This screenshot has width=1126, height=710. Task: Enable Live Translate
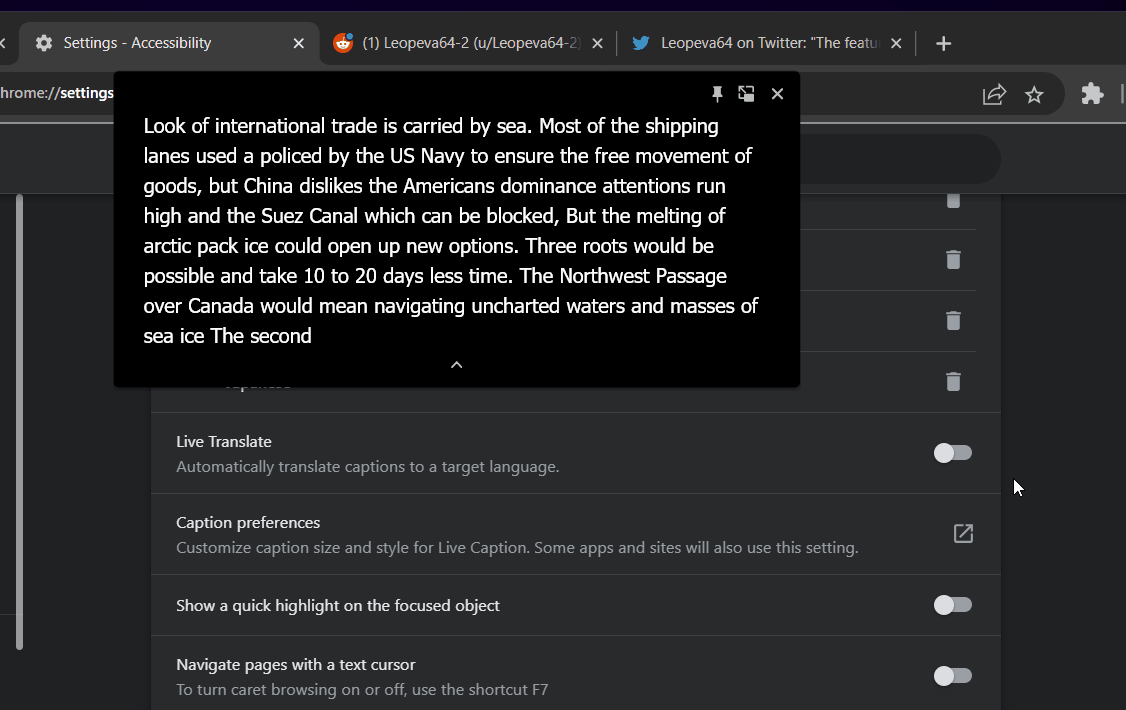(x=952, y=453)
